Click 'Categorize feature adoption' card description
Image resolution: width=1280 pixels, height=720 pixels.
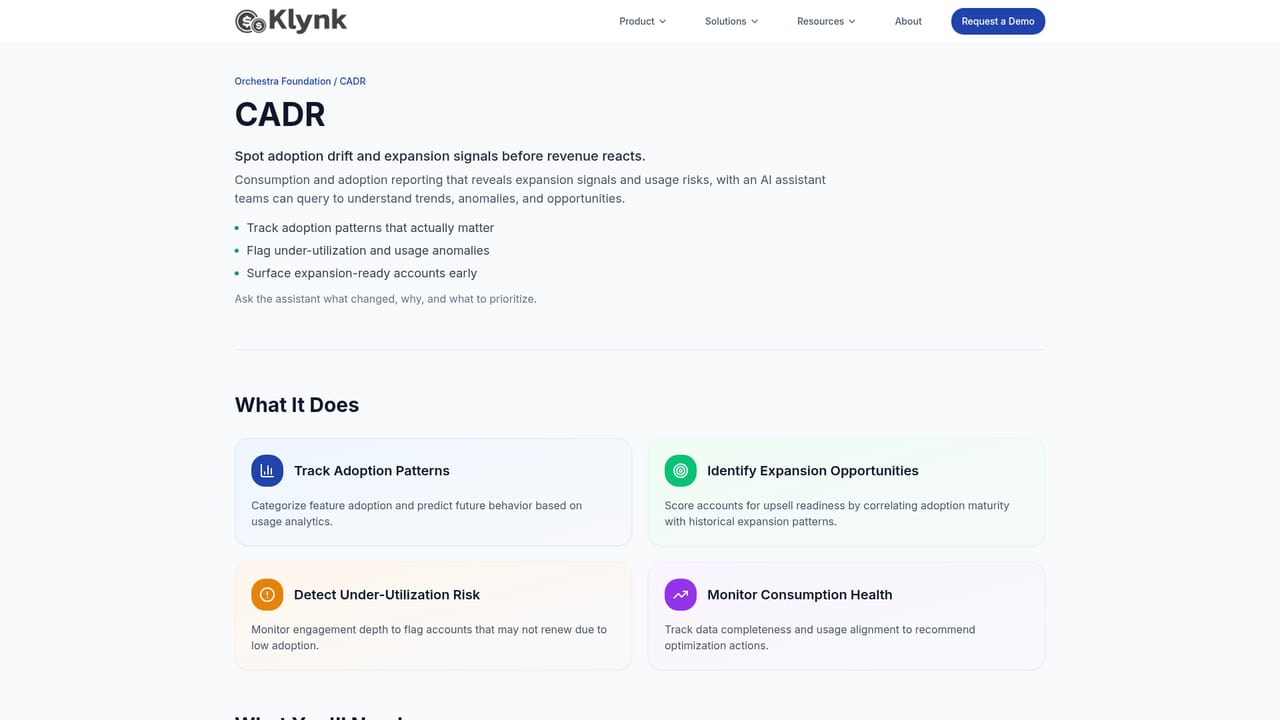pyautogui.click(x=417, y=514)
